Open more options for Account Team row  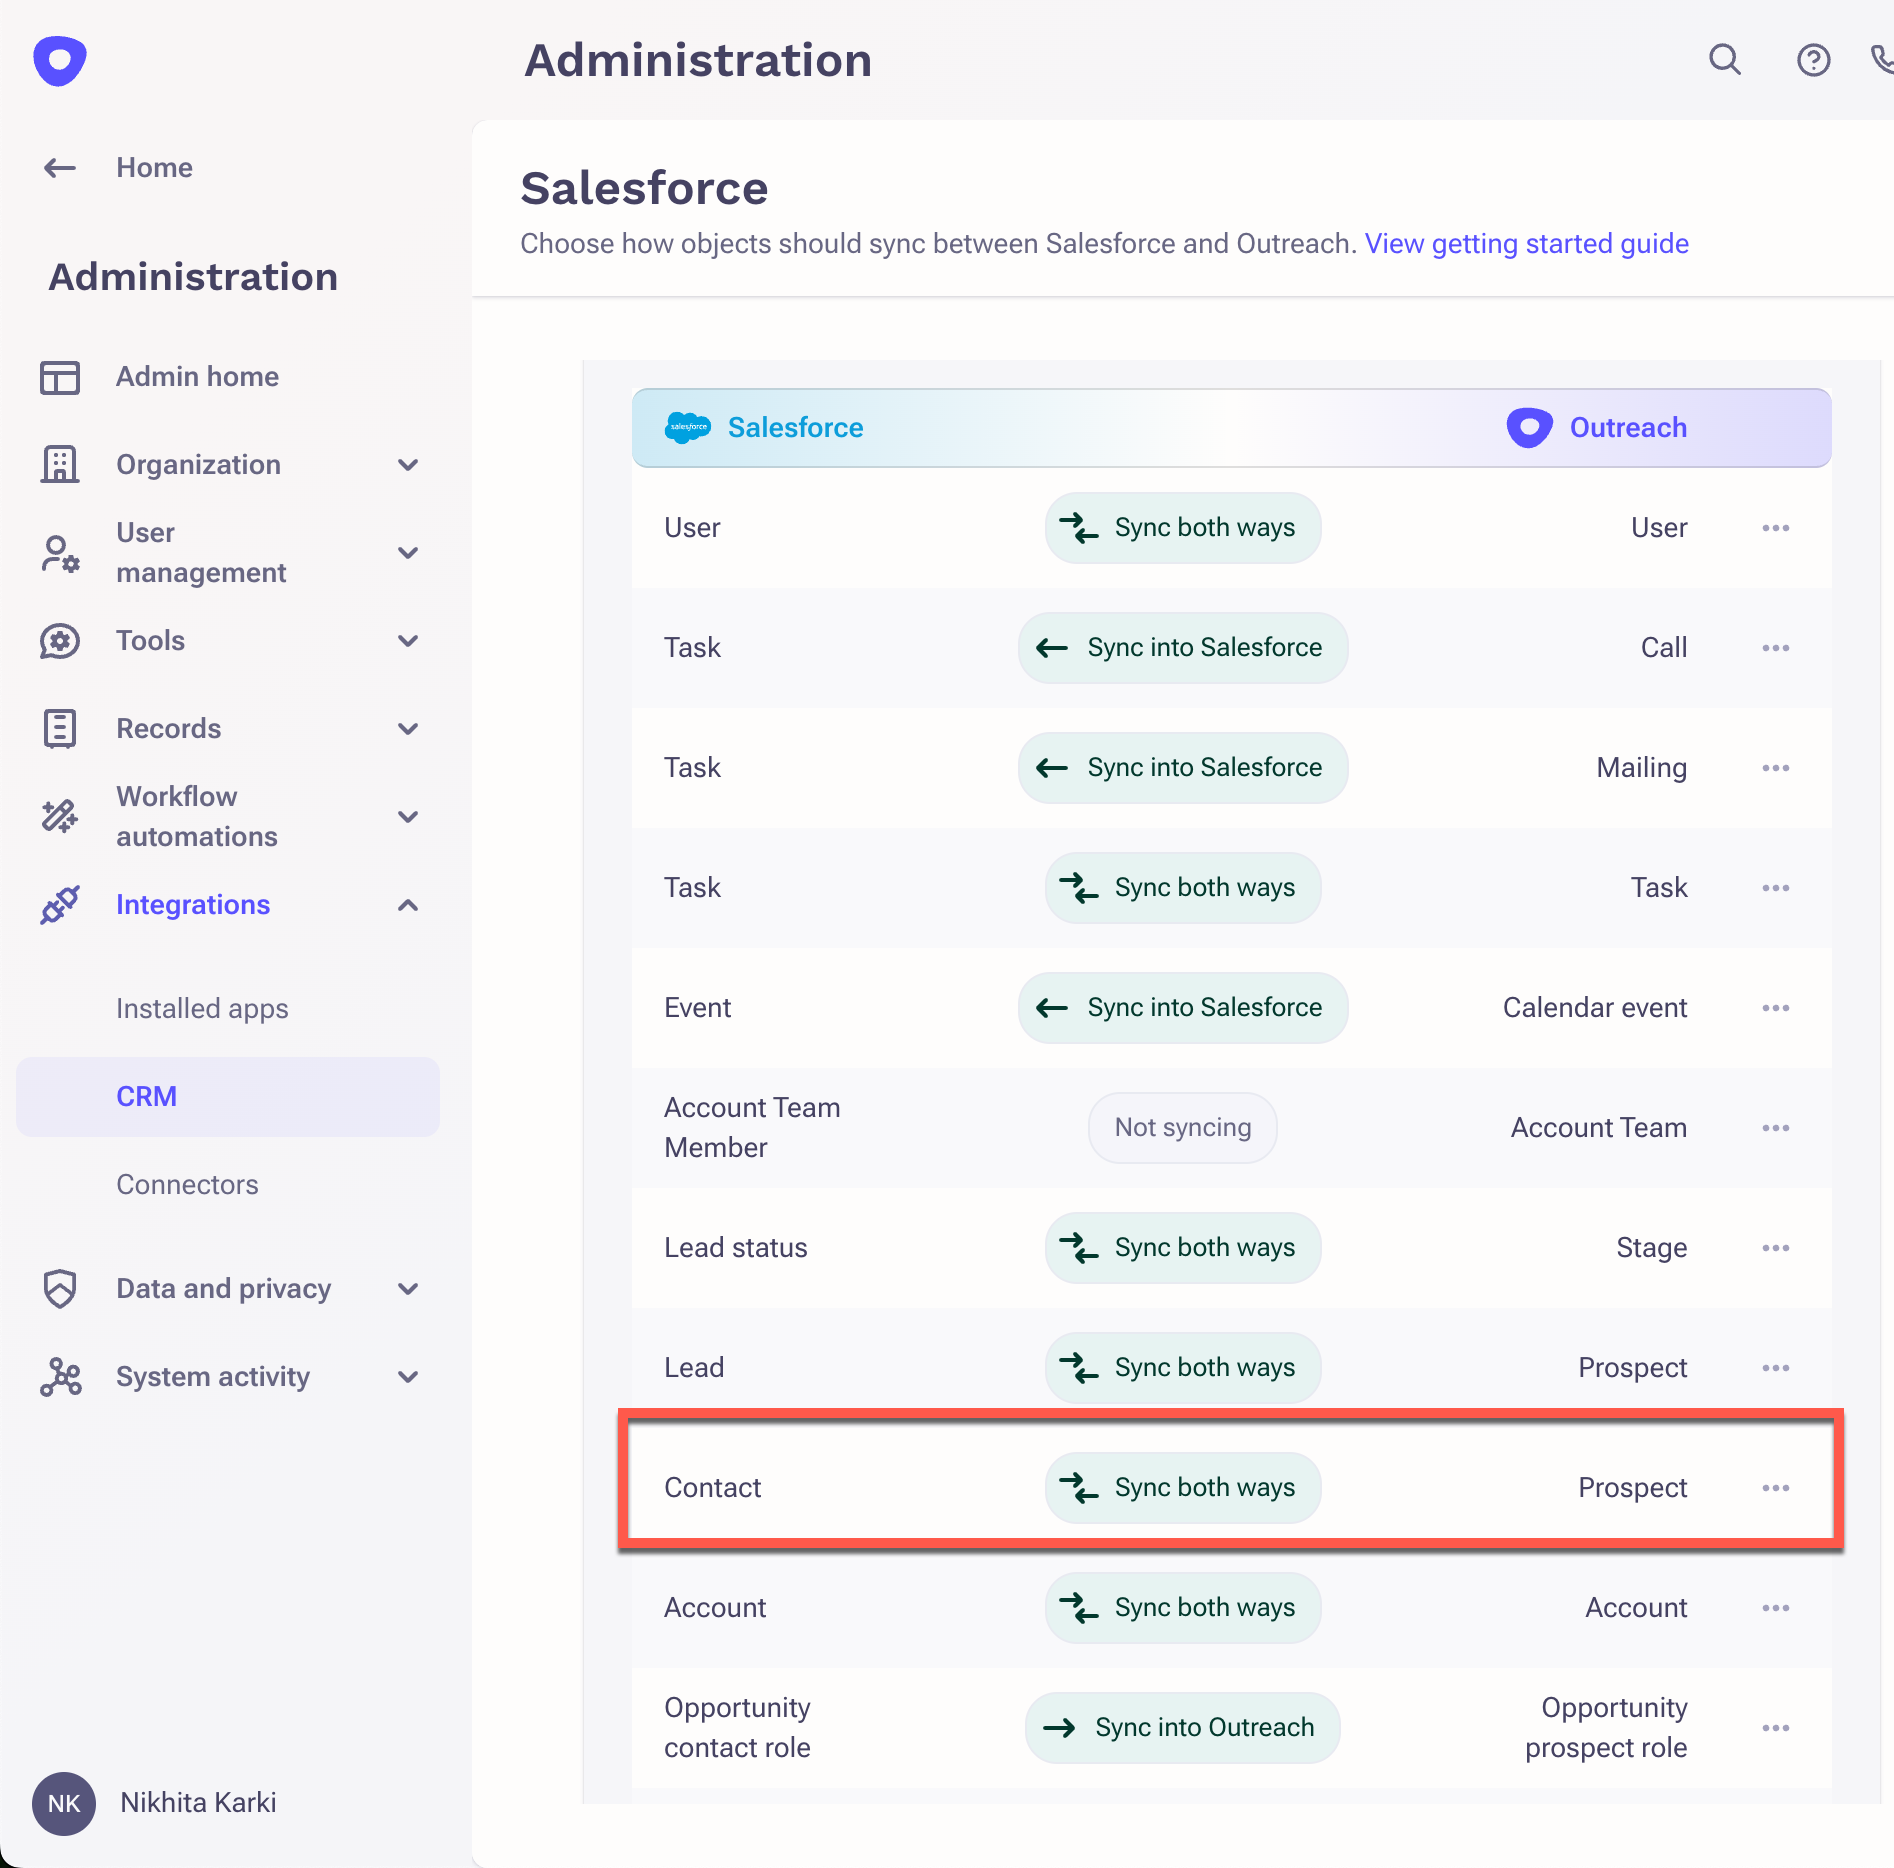click(1775, 1128)
